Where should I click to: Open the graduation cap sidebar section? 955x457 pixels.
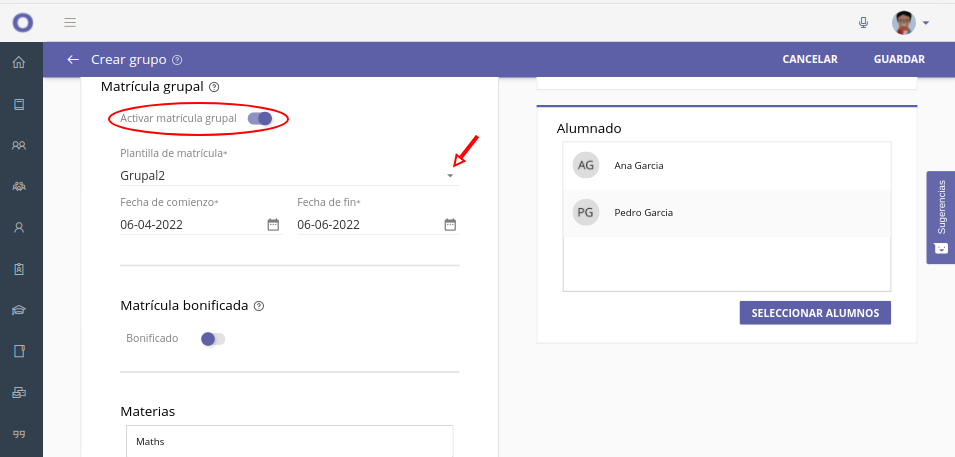pos(18,310)
